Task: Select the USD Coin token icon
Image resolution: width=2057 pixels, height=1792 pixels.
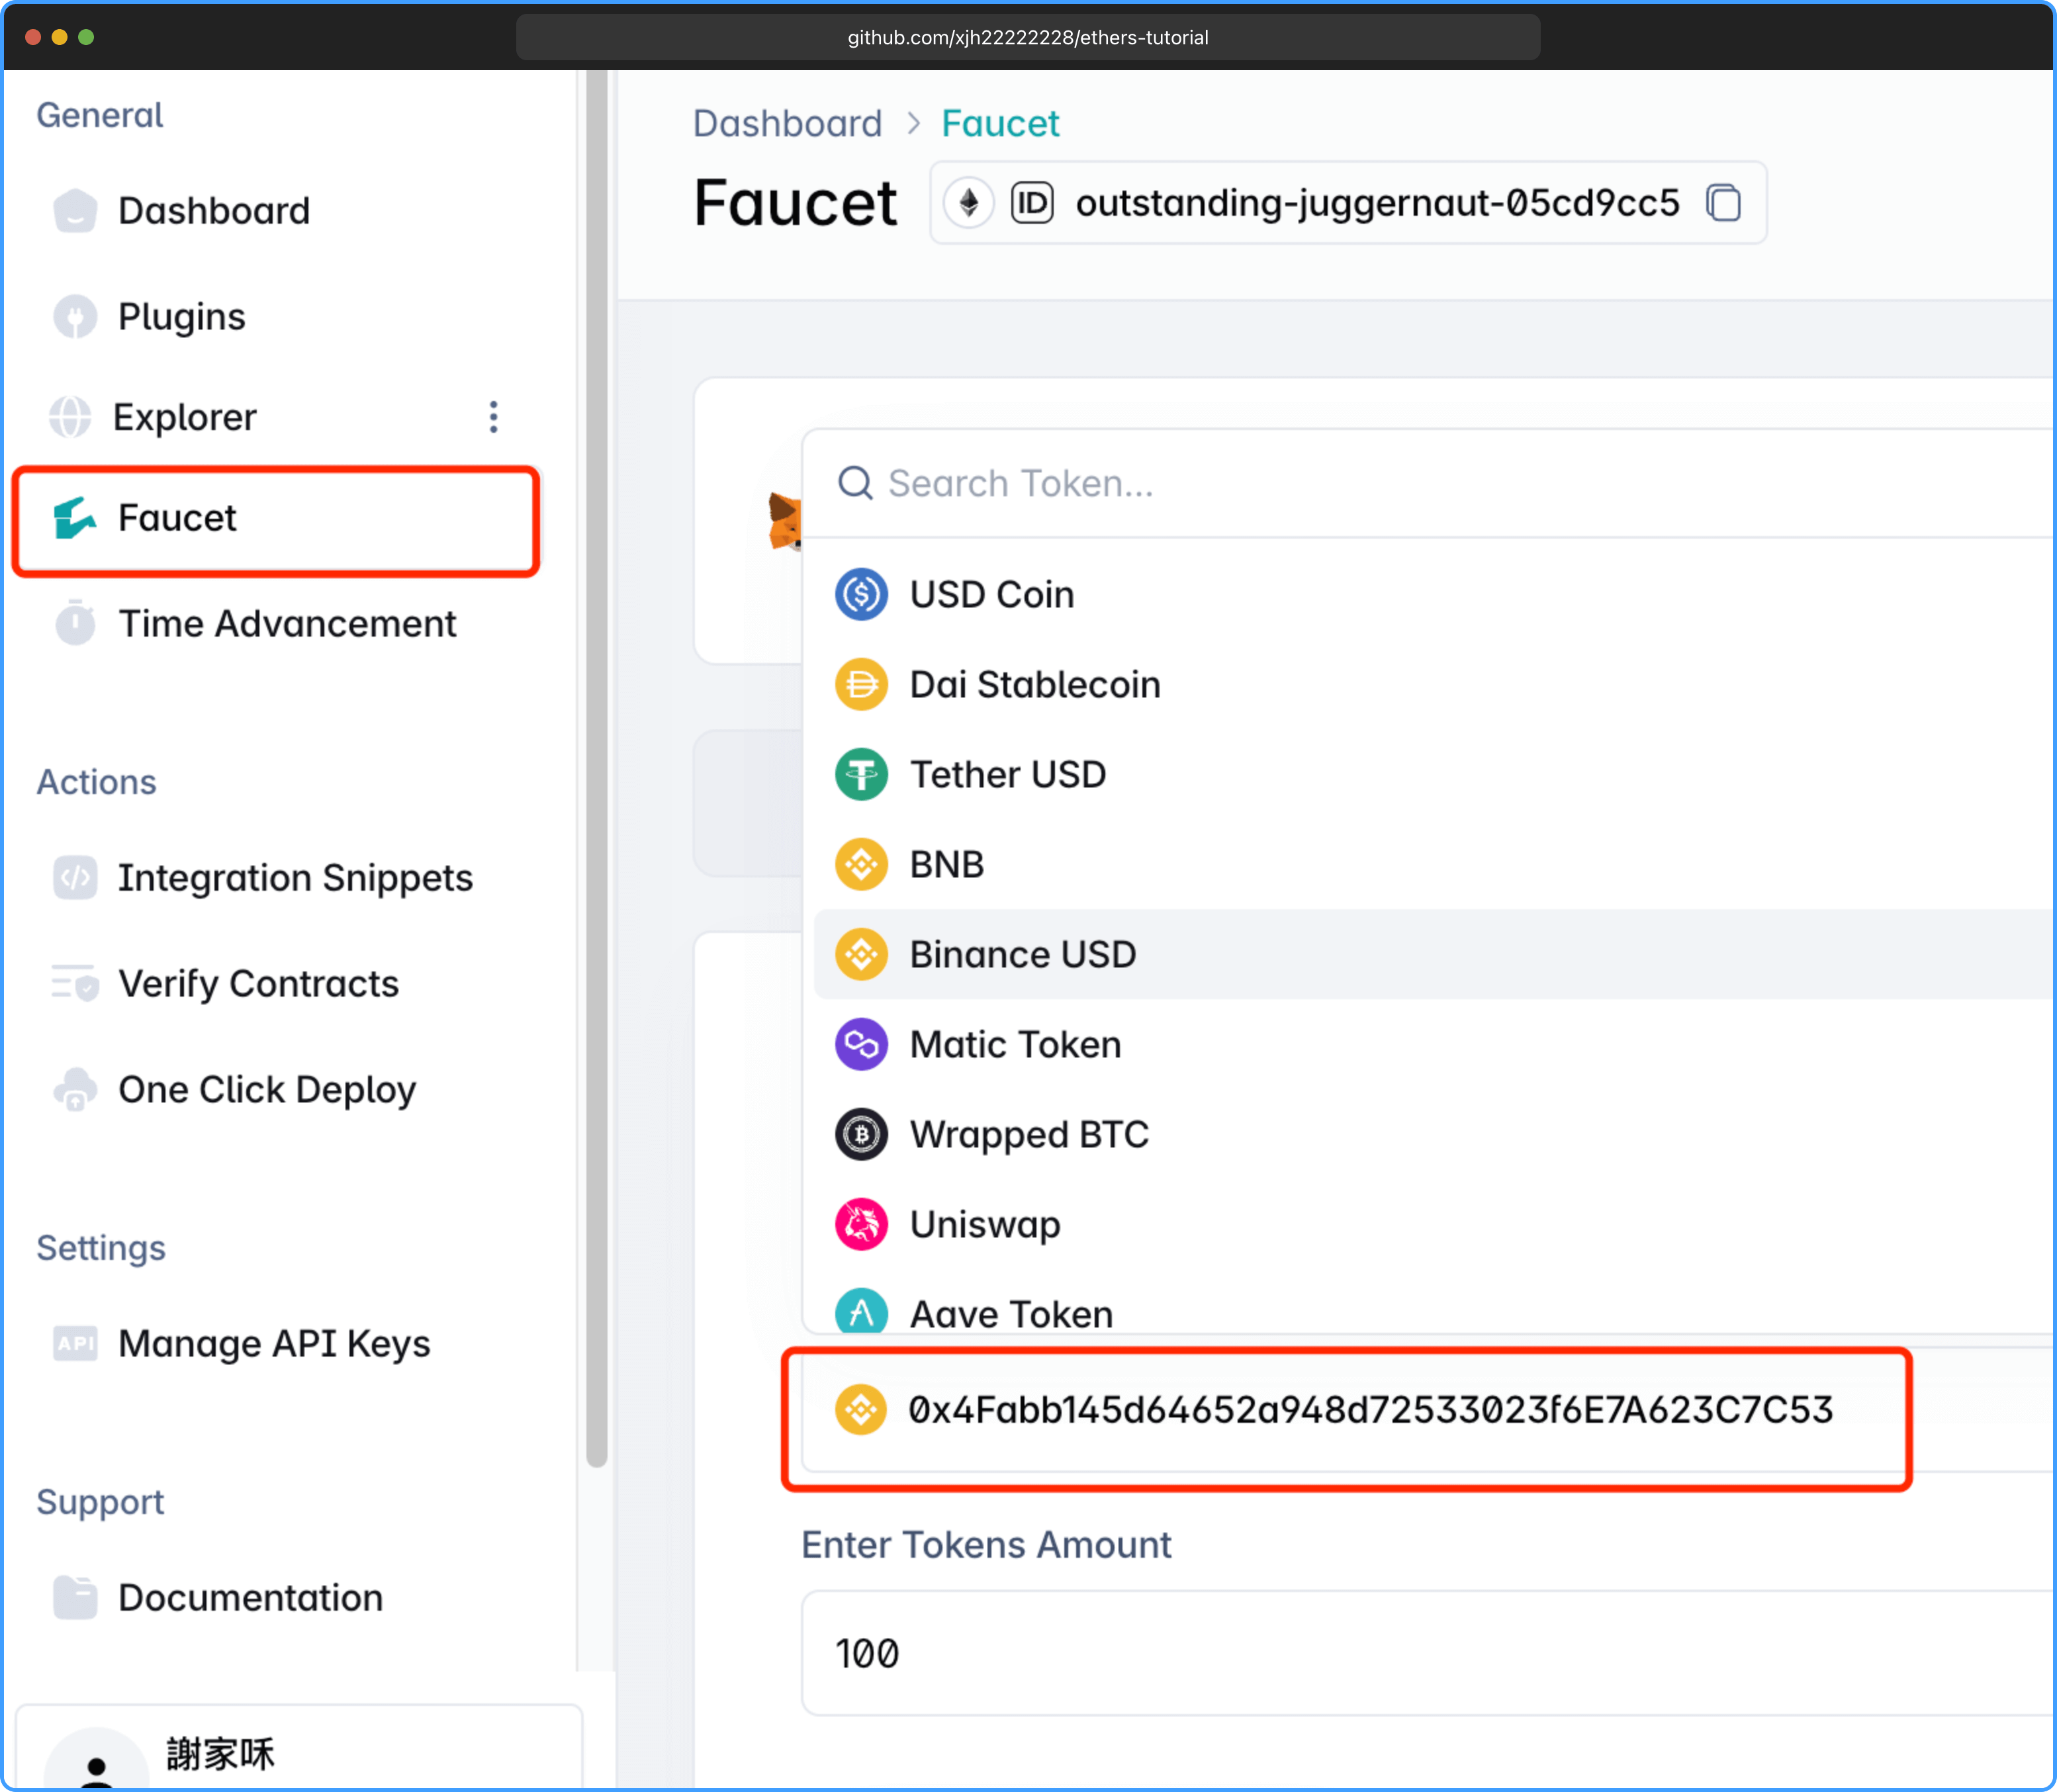Action: click(861, 594)
